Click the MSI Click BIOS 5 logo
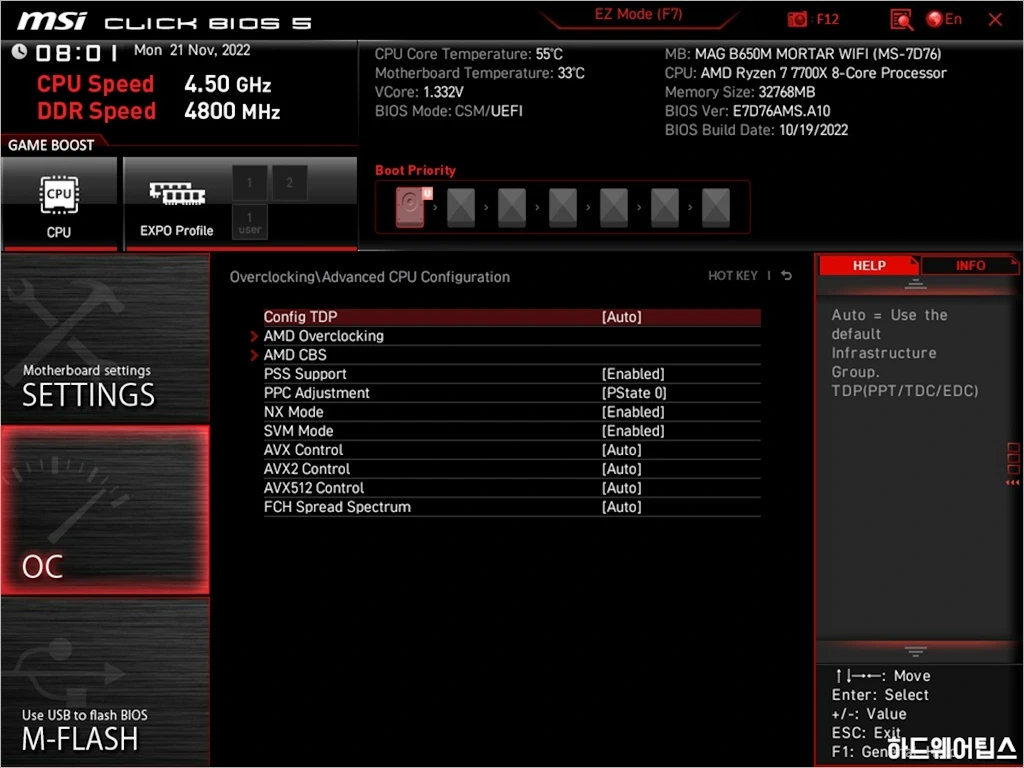The image size is (1024, 768). point(164,22)
